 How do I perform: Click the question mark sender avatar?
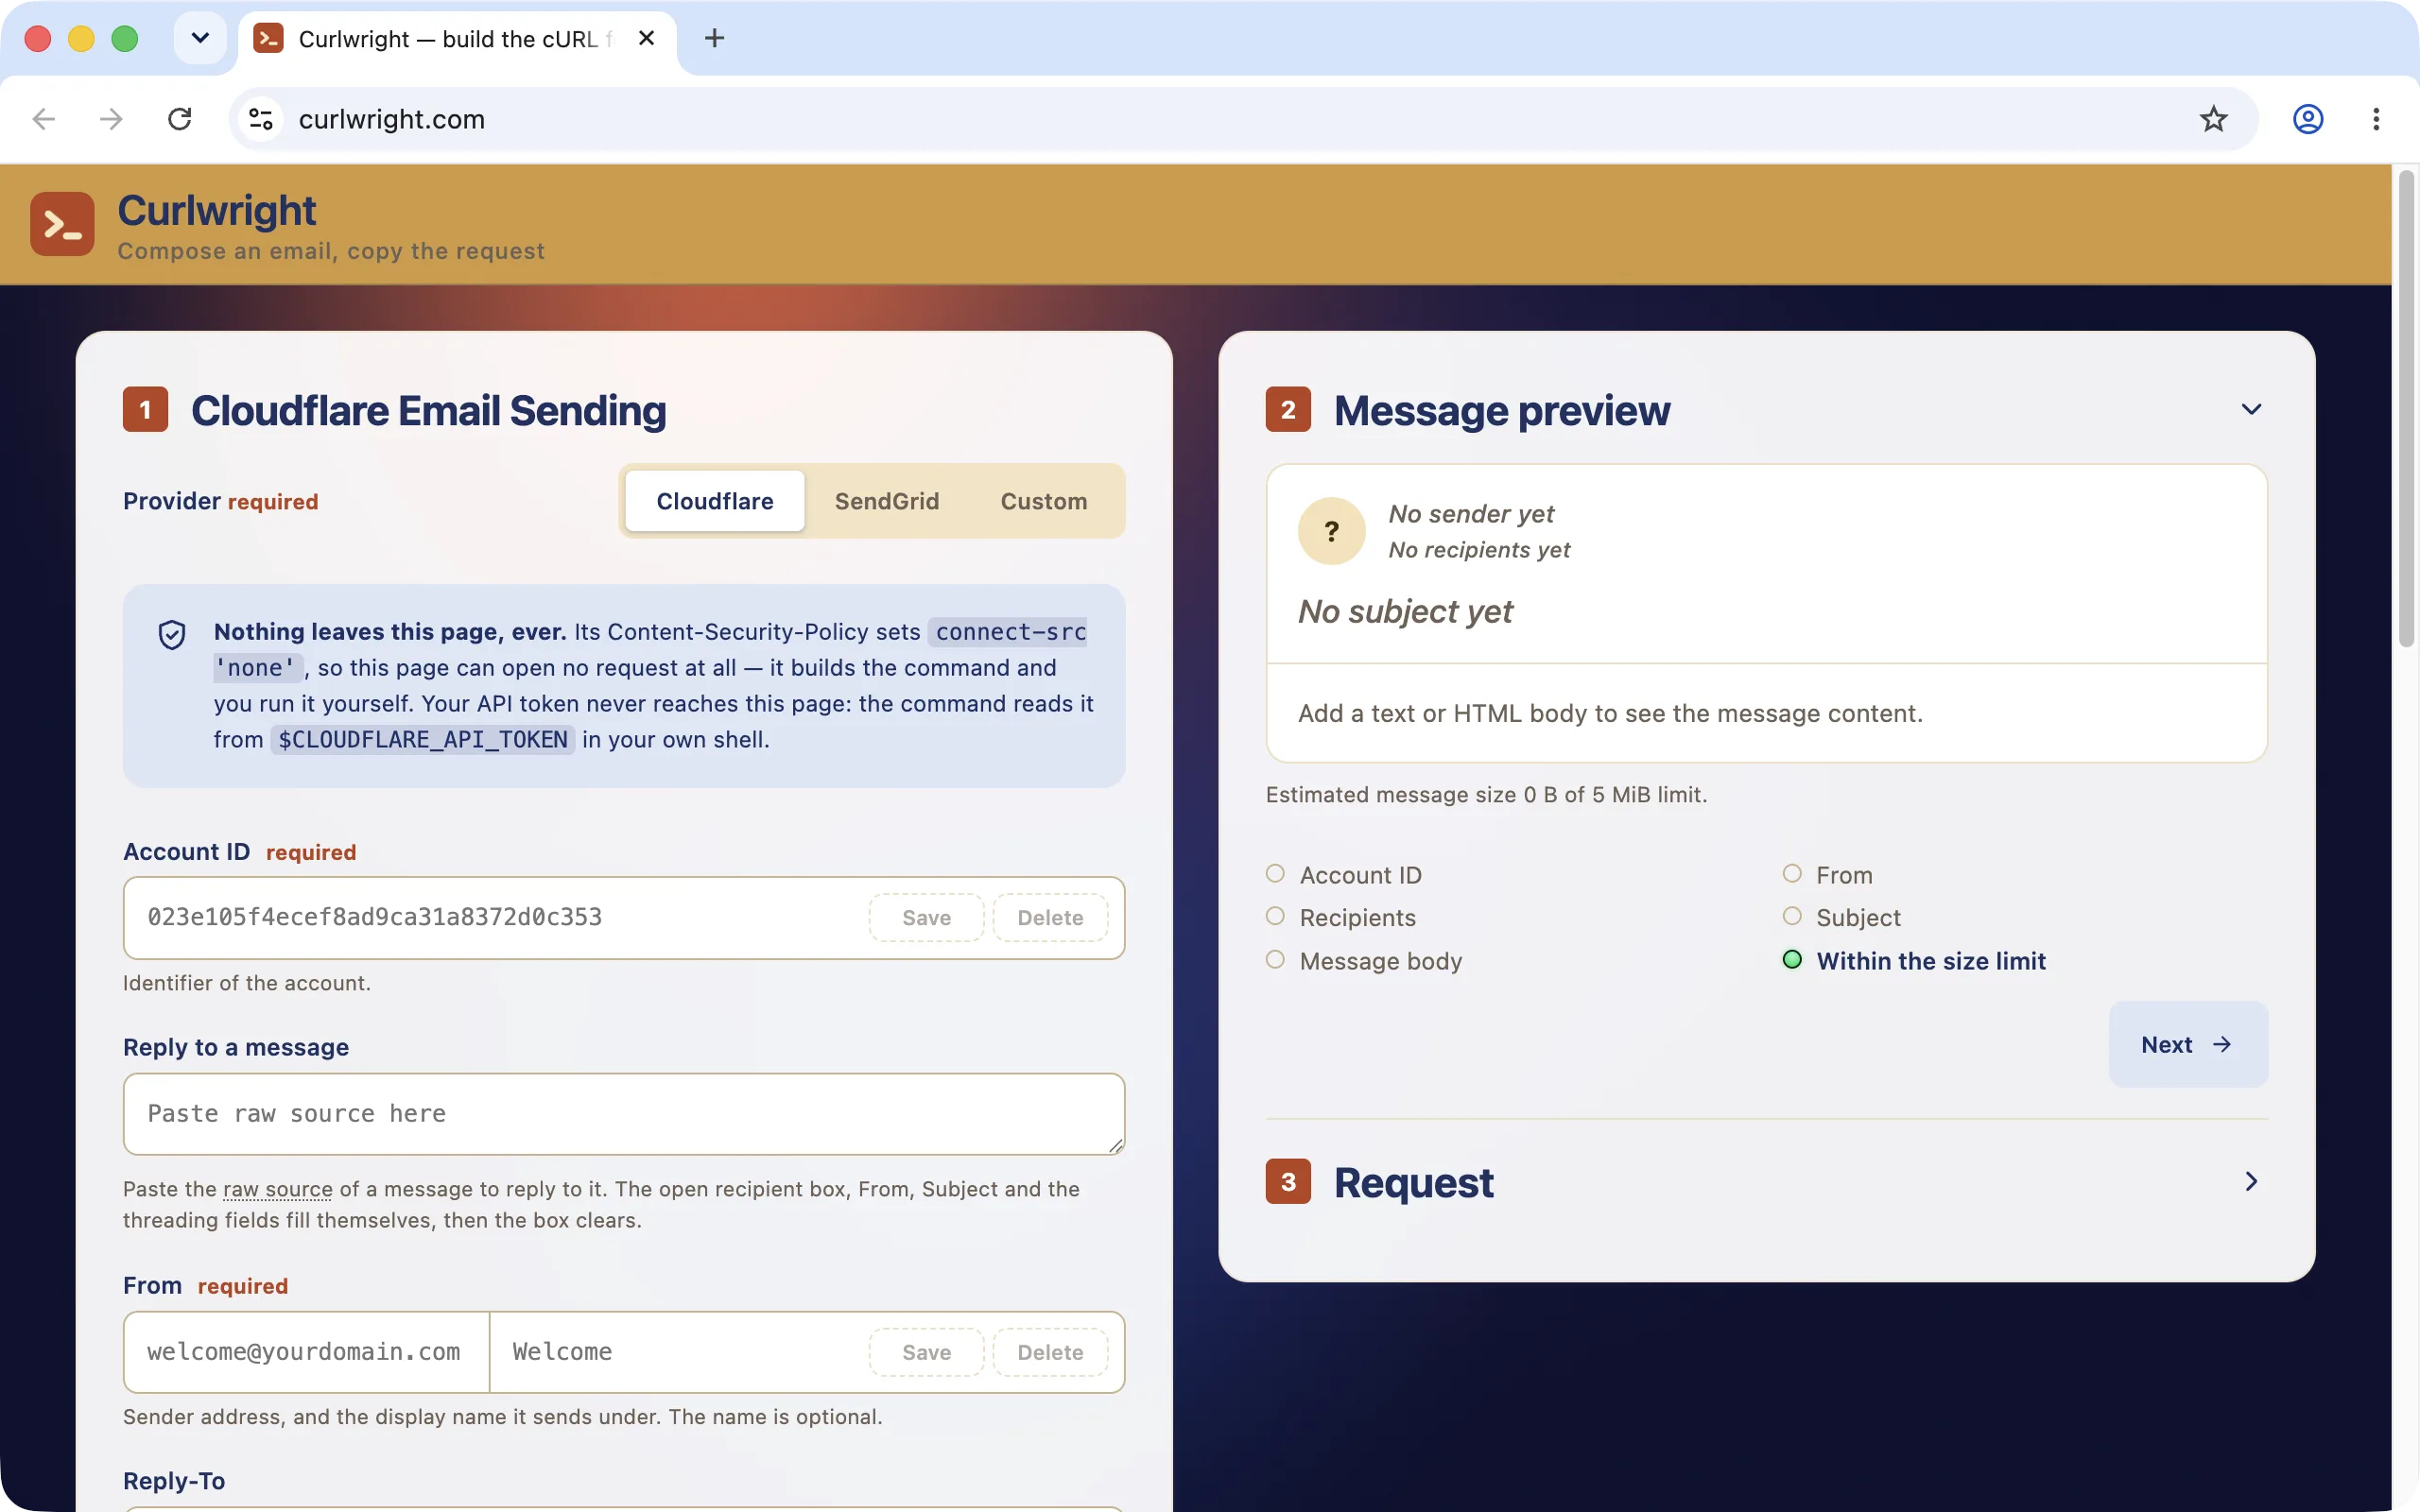click(1331, 531)
